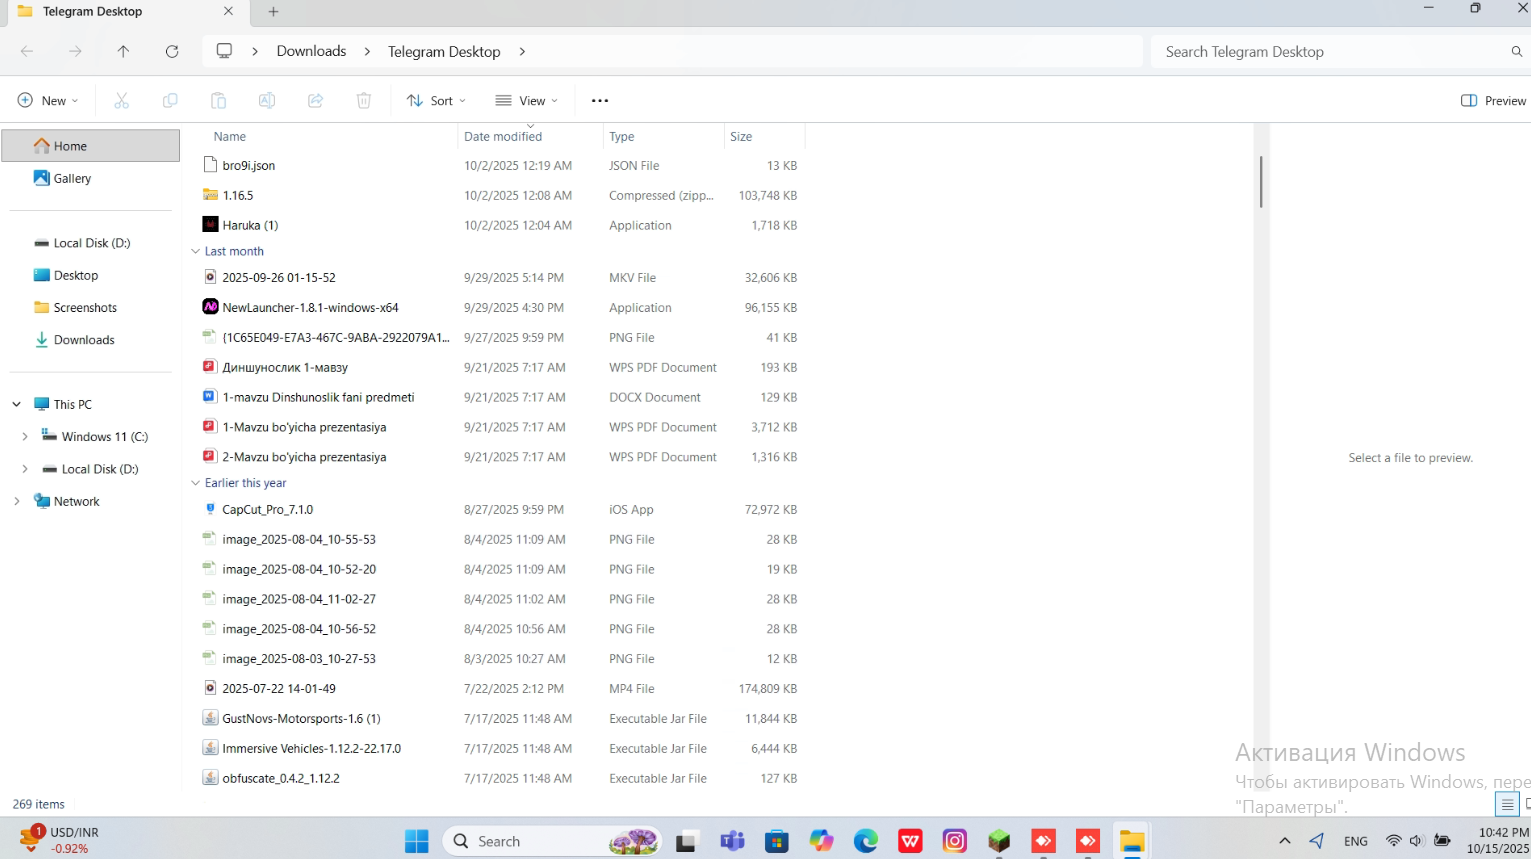The height and width of the screenshot is (859, 1531).
Task: Click the New button
Action: (48, 100)
